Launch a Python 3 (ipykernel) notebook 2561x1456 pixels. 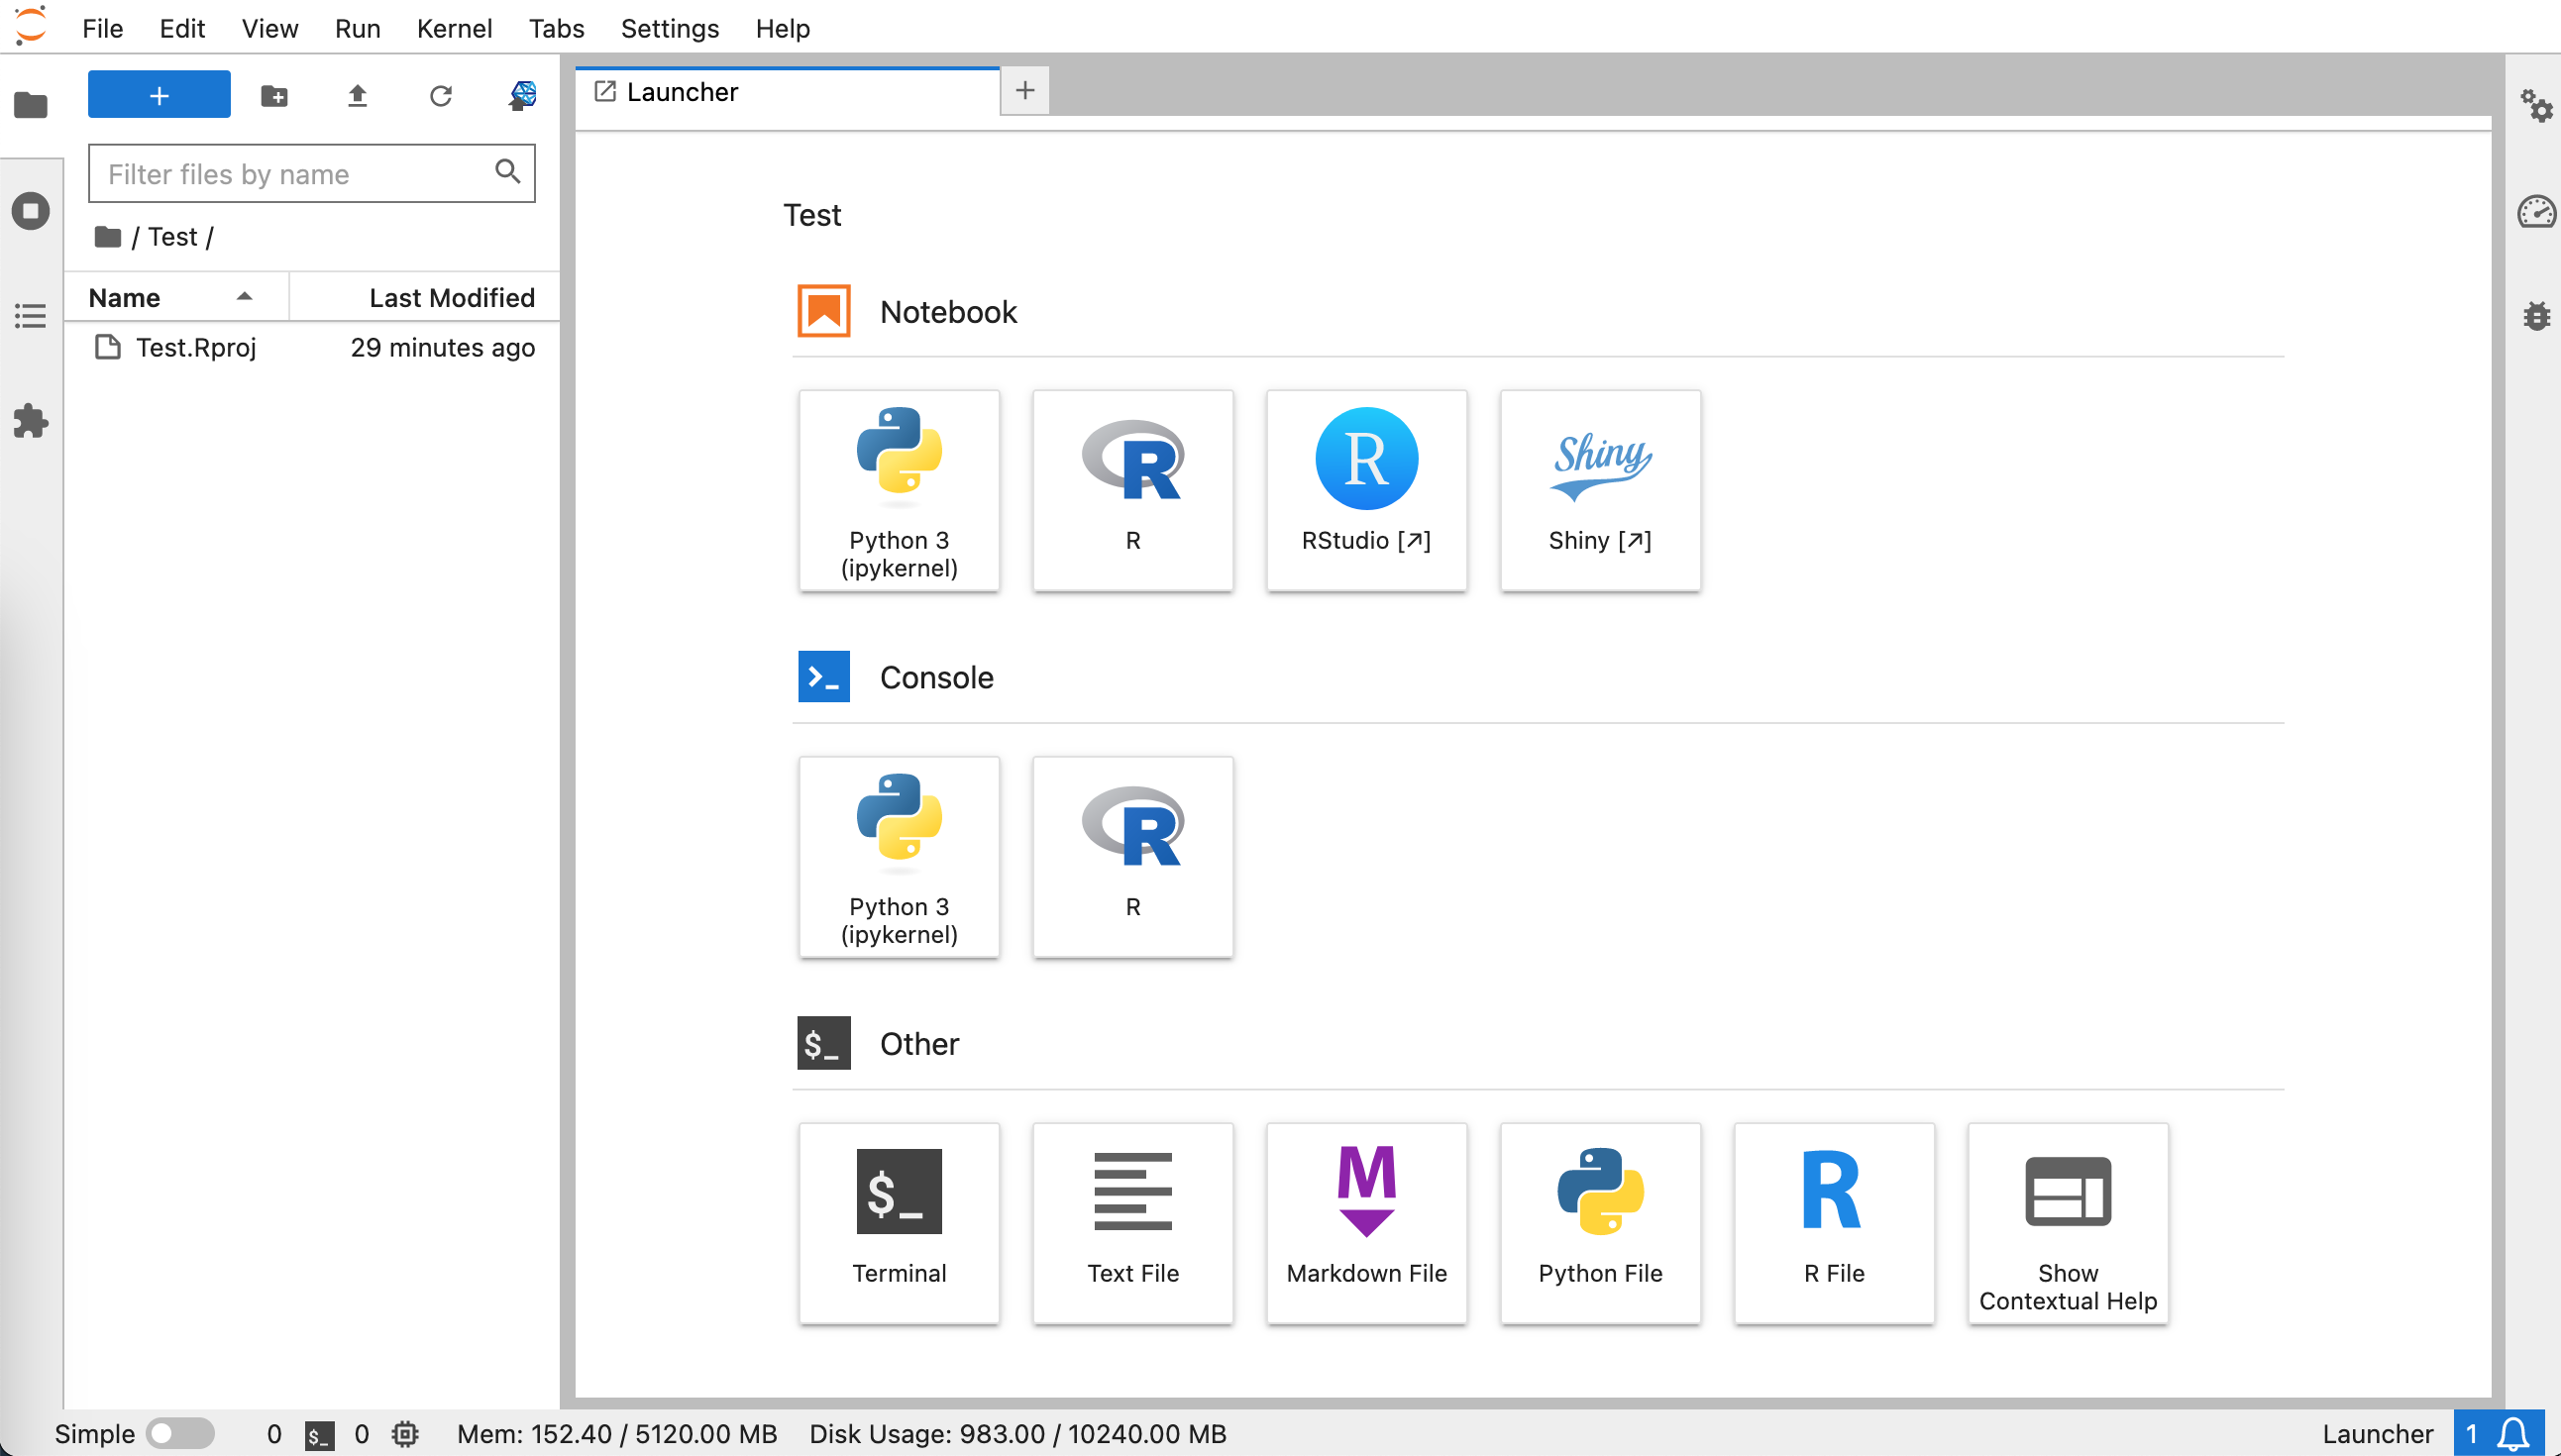pyautogui.click(x=899, y=490)
